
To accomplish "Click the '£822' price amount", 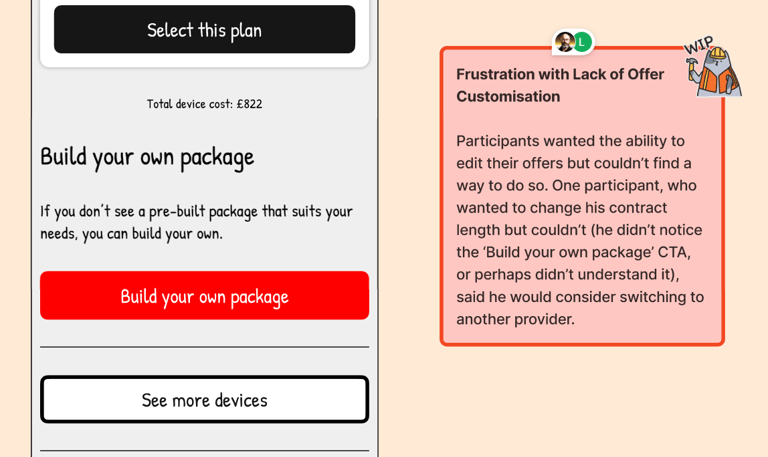I will point(249,103).
